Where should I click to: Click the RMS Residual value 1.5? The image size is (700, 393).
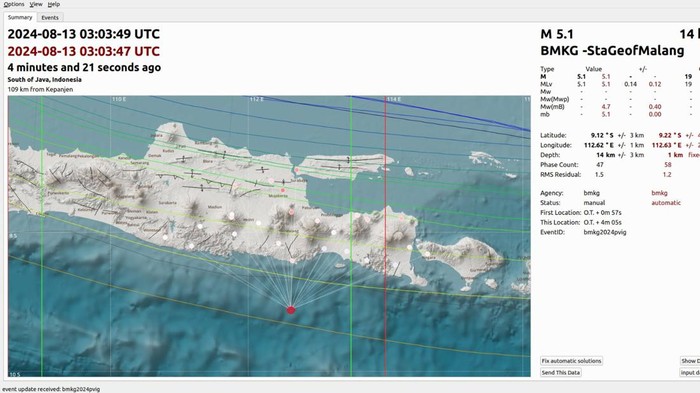(599, 175)
